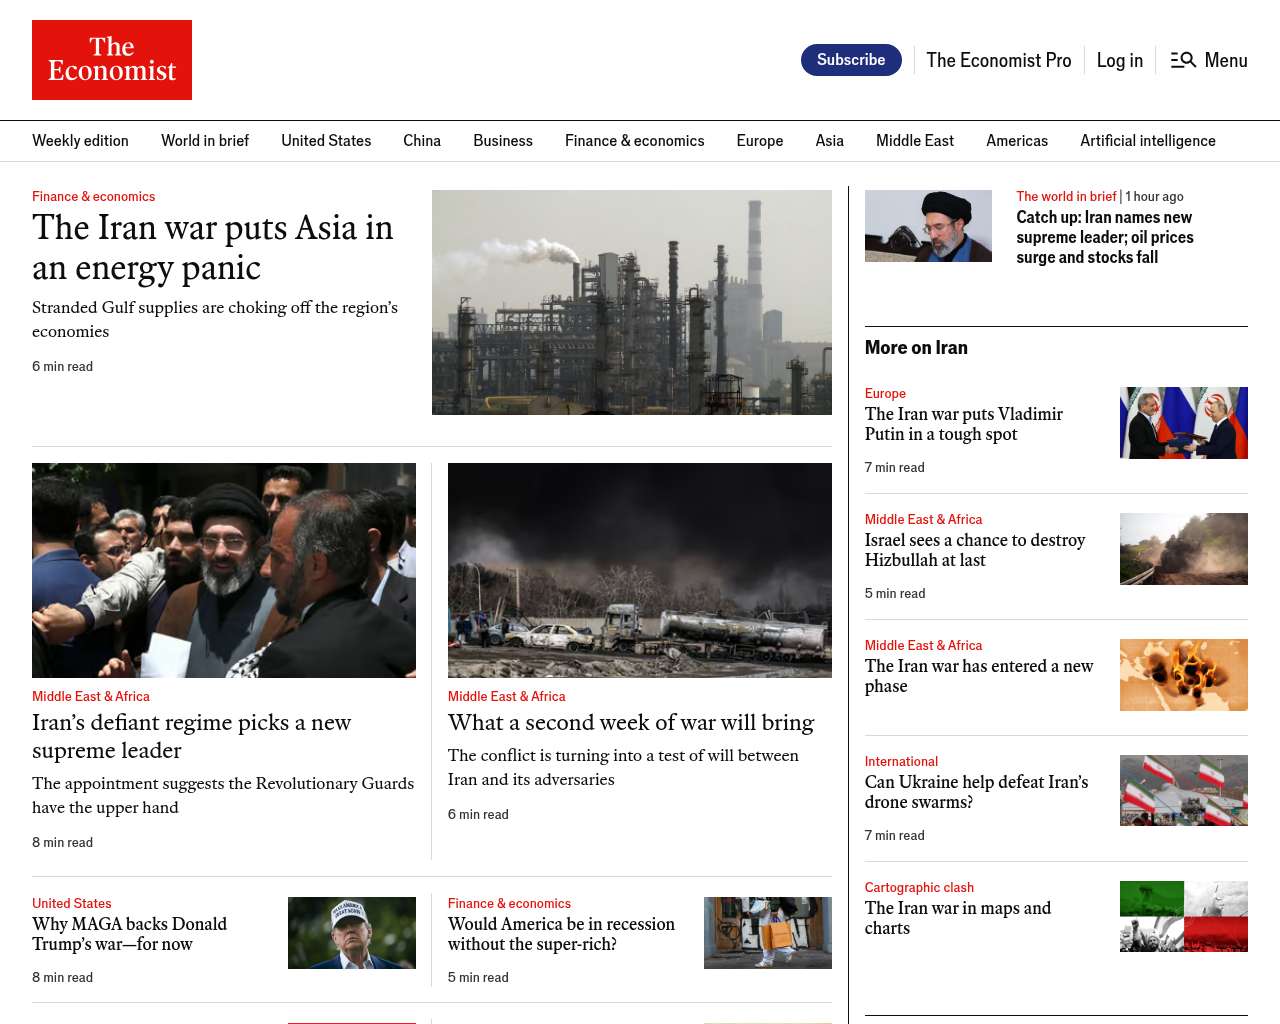Open the Artificial intelligence section
The width and height of the screenshot is (1280, 1024).
click(x=1147, y=141)
